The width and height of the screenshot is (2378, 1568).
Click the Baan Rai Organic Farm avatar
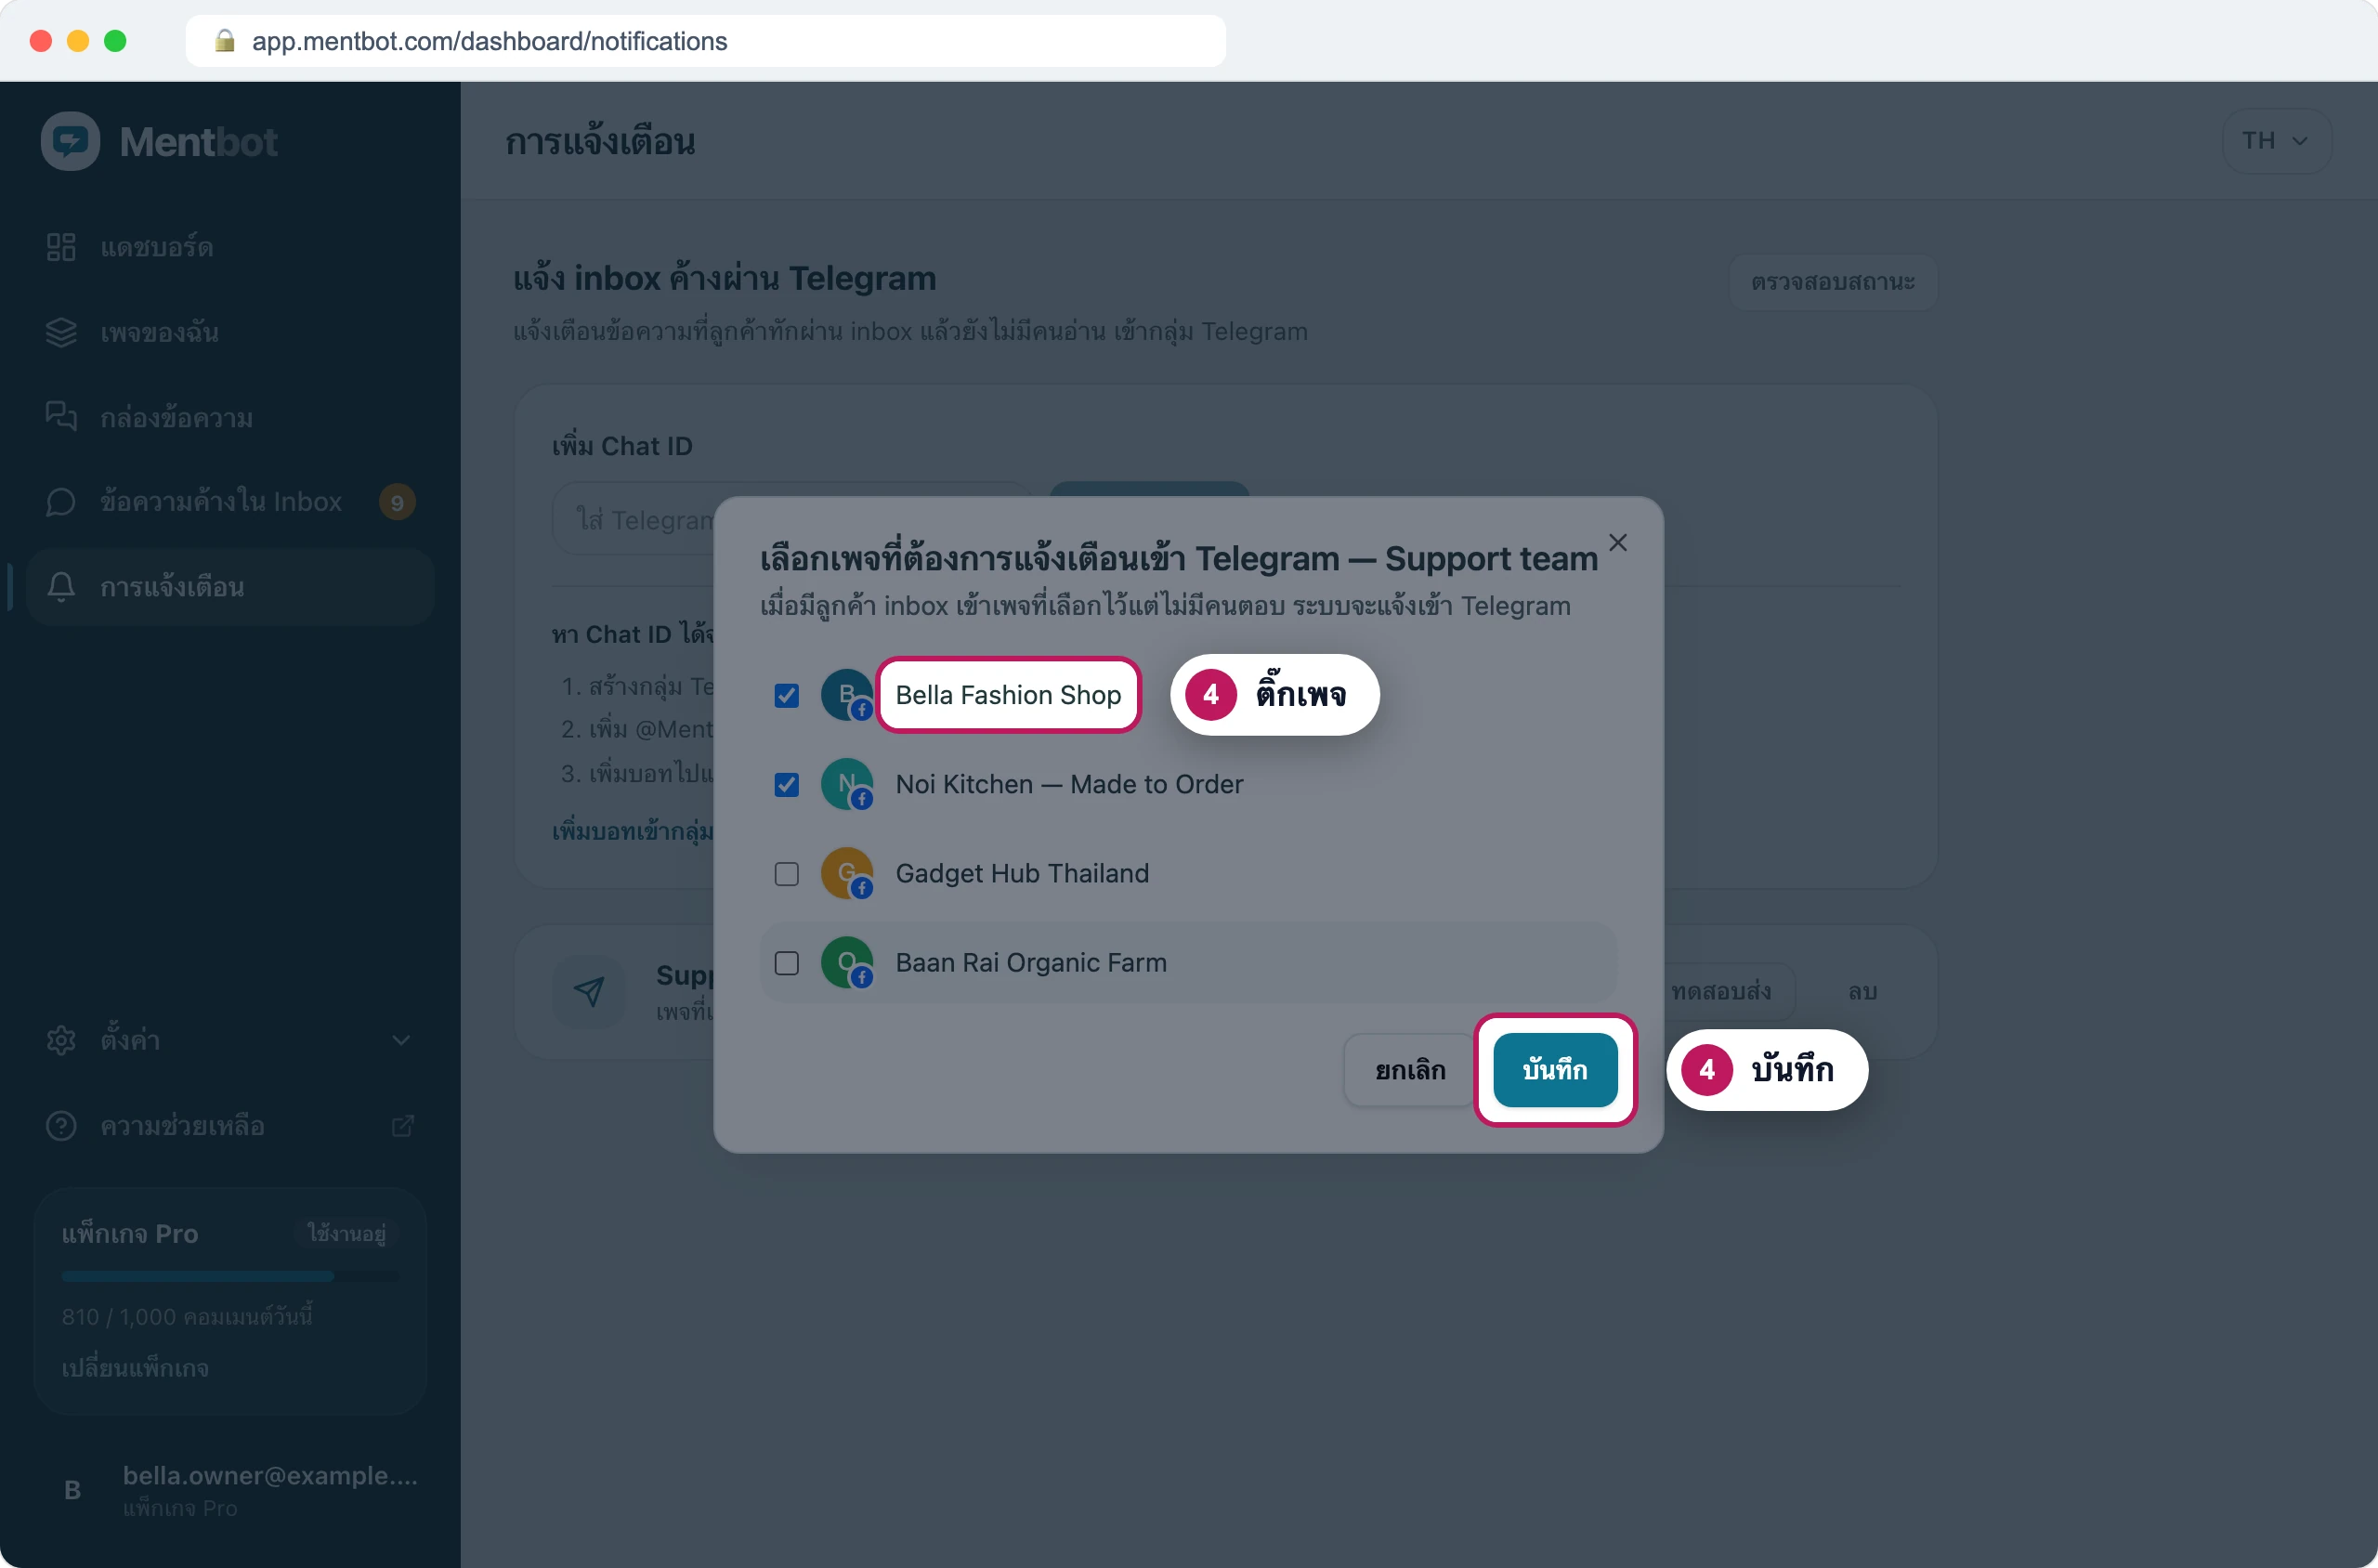coord(847,963)
